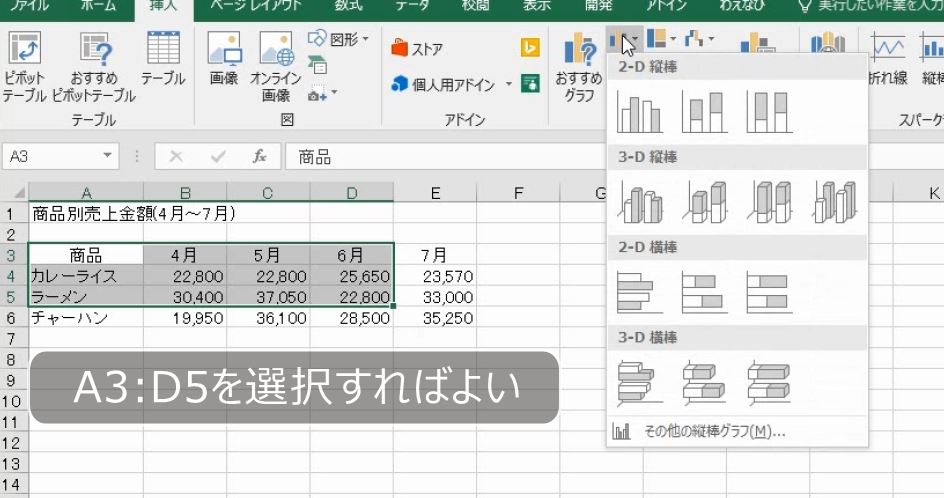
Task: Choose 2-D clustered bar chart
Action: (x=639, y=293)
